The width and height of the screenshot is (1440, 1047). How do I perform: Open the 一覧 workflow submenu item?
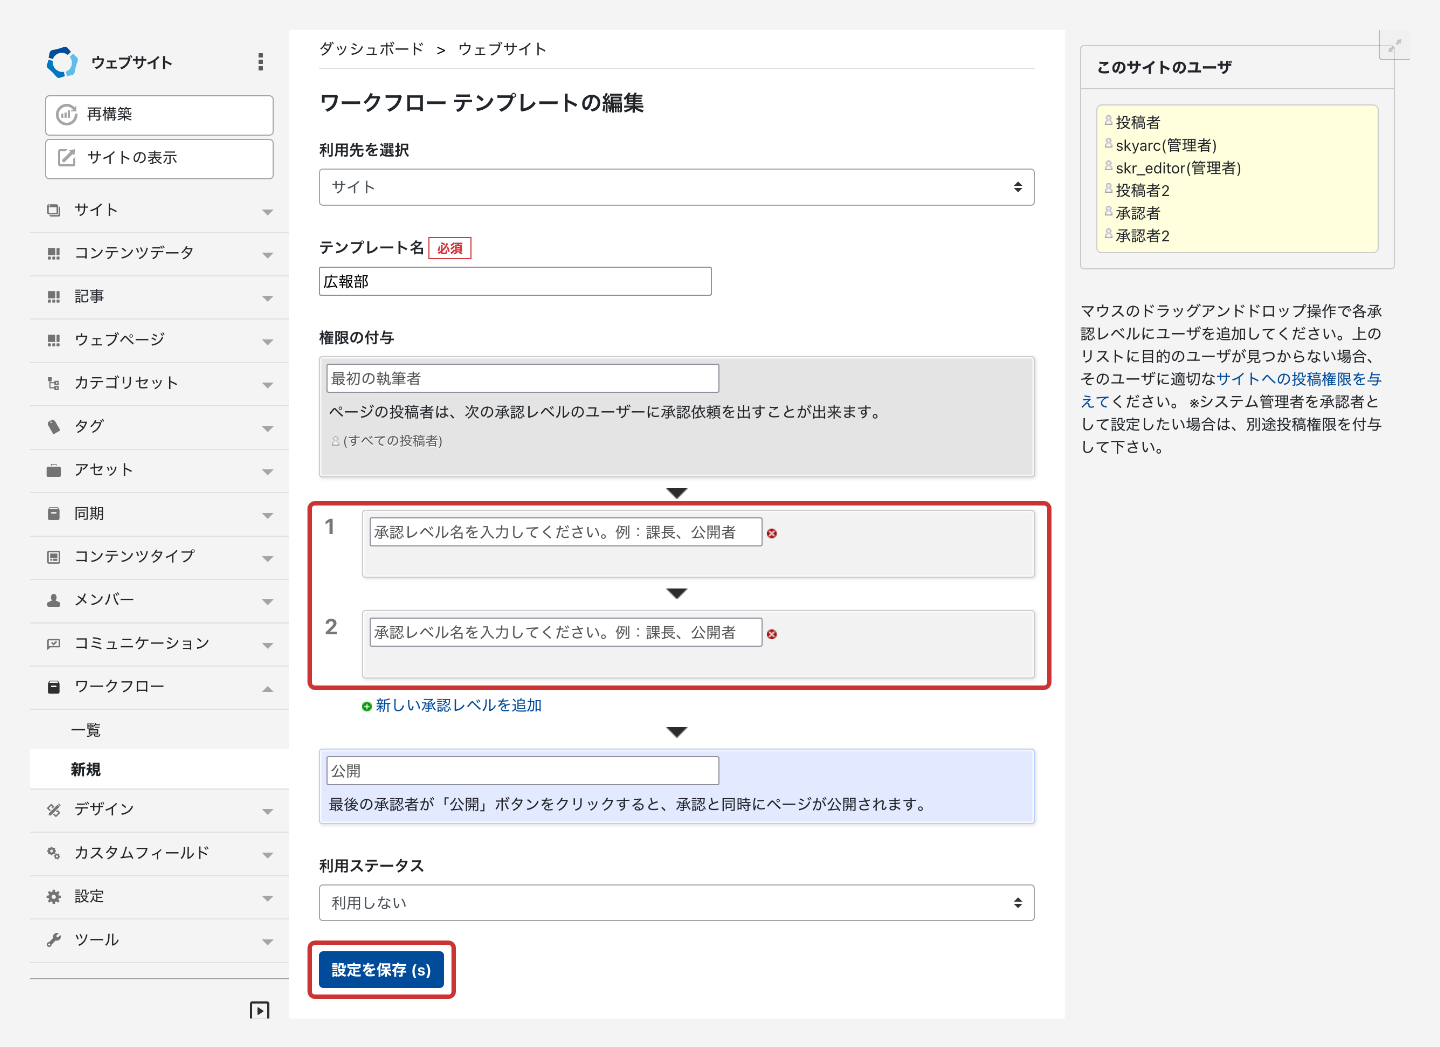point(86,730)
